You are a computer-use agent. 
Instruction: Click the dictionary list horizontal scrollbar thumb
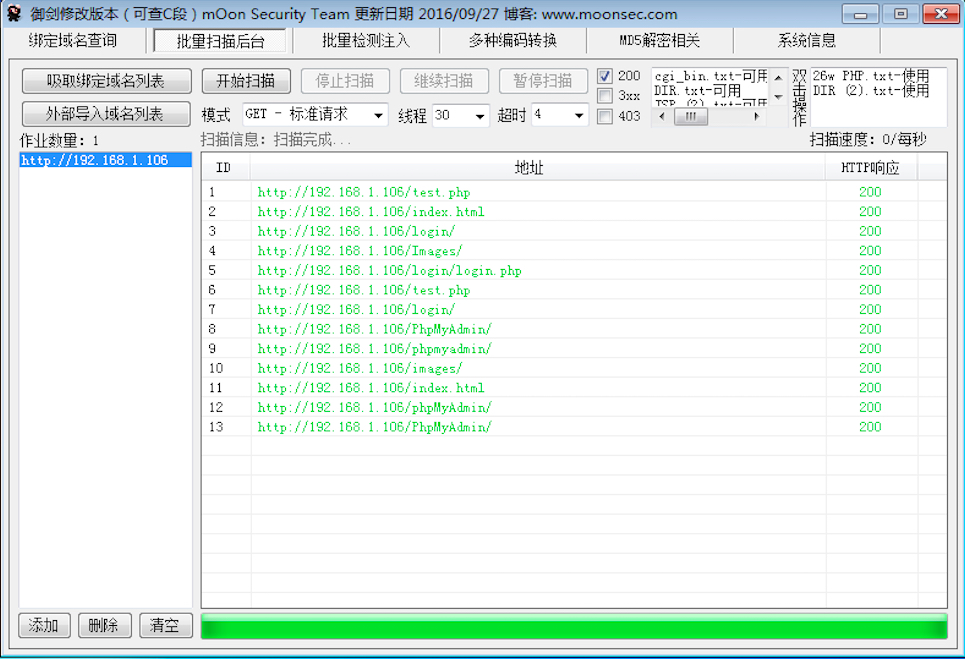click(x=691, y=116)
